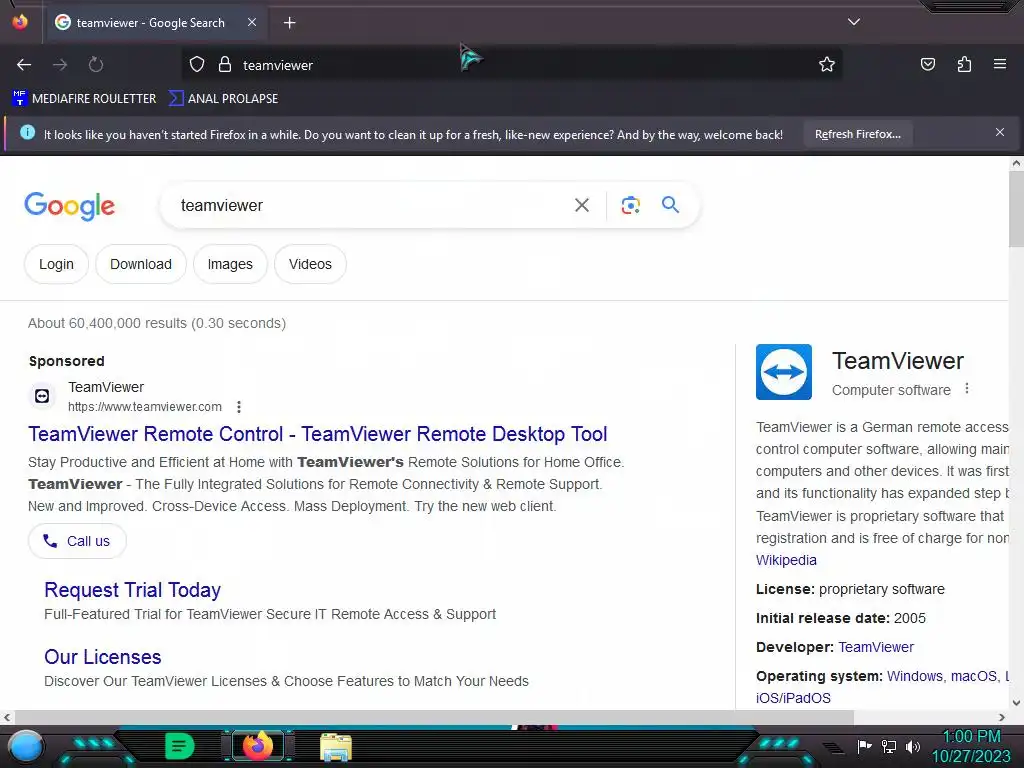The image size is (1024, 768).
Task: Open the Save to Pocket icon
Action: (927, 64)
